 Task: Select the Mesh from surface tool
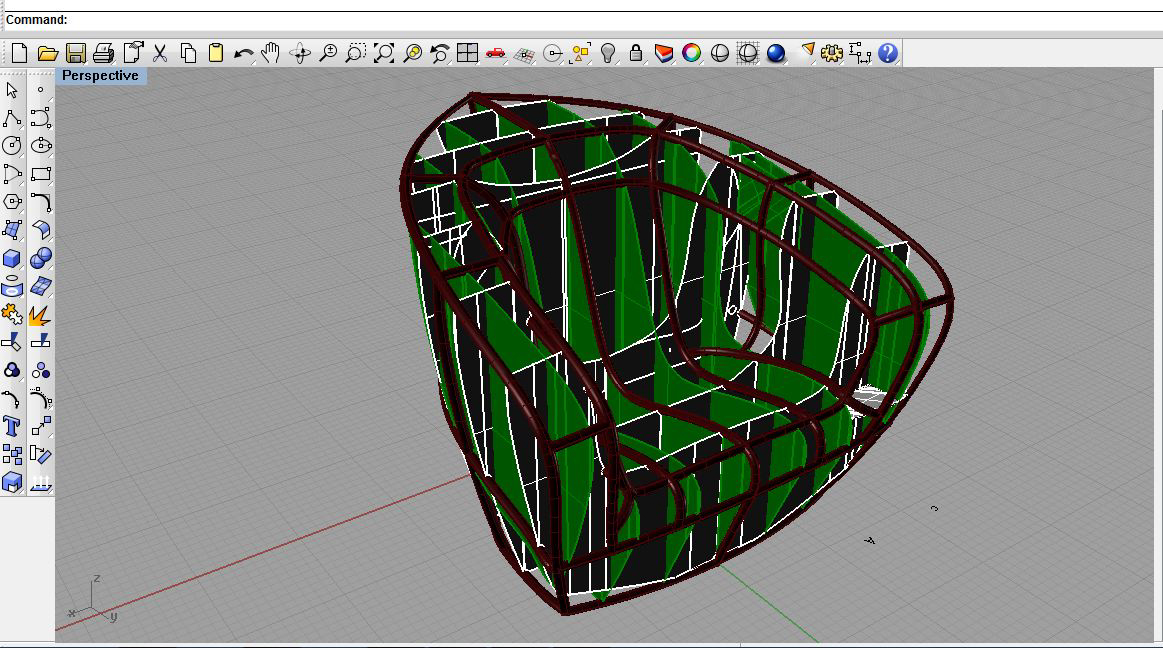(40, 286)
